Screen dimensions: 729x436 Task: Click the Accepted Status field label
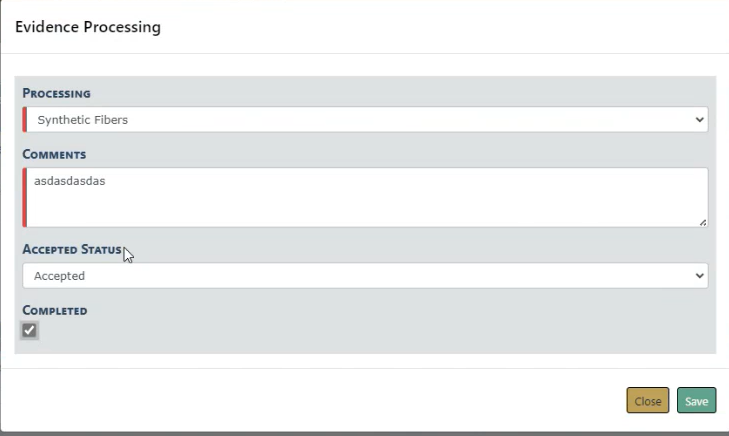tap(72, 249)
